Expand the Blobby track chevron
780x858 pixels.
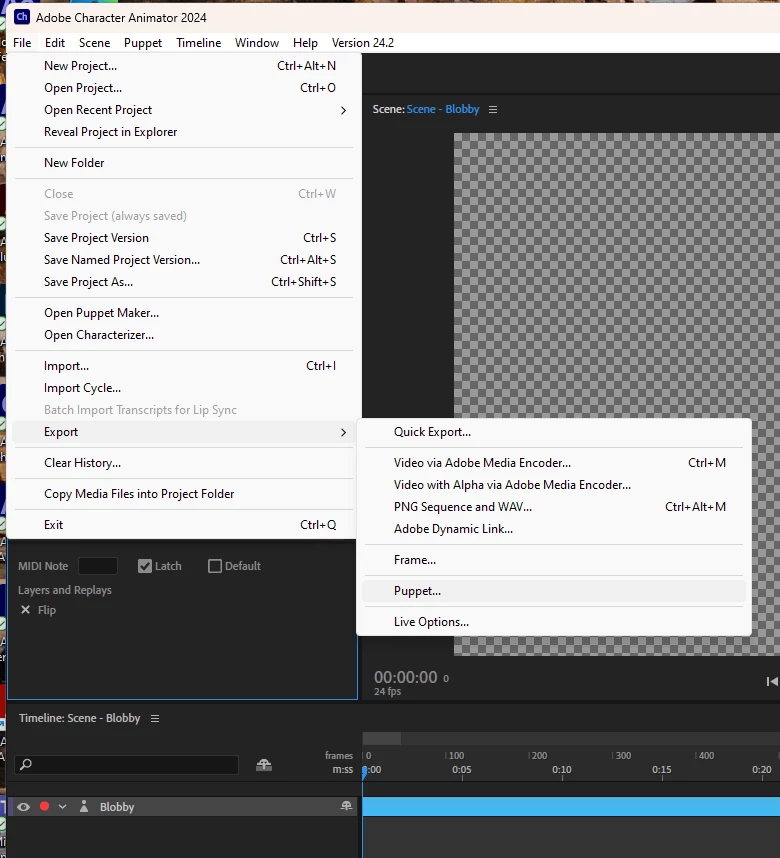62,807
